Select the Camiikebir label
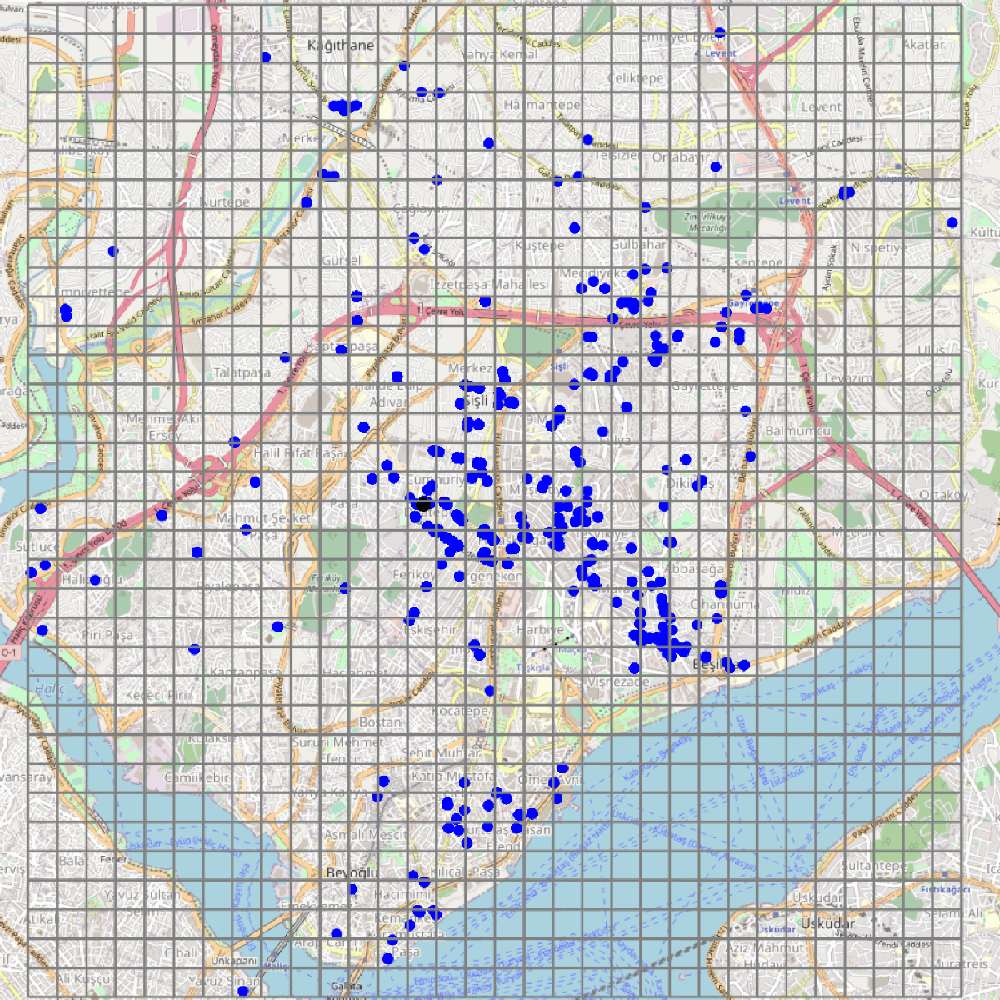The height and width of the screenshot is (1000, 1000). 196,778
